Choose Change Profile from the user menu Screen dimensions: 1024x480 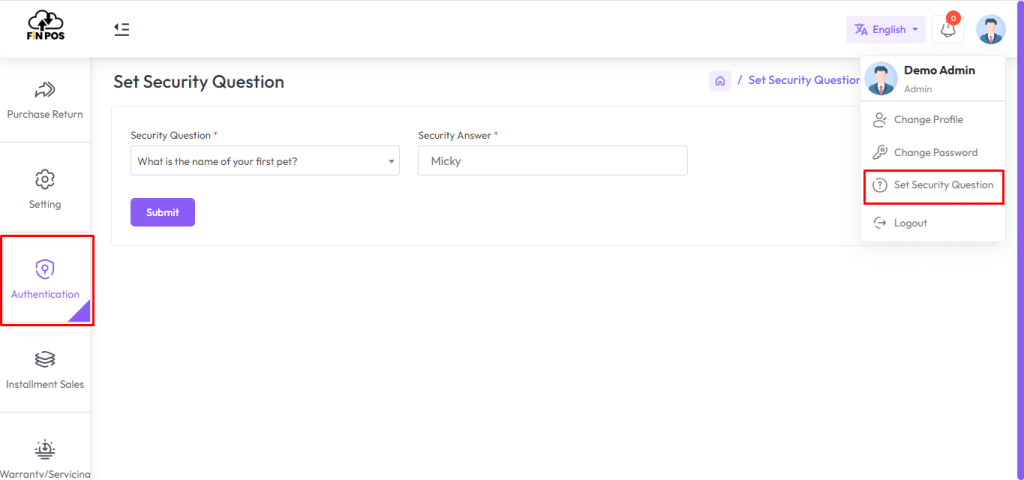932,120
